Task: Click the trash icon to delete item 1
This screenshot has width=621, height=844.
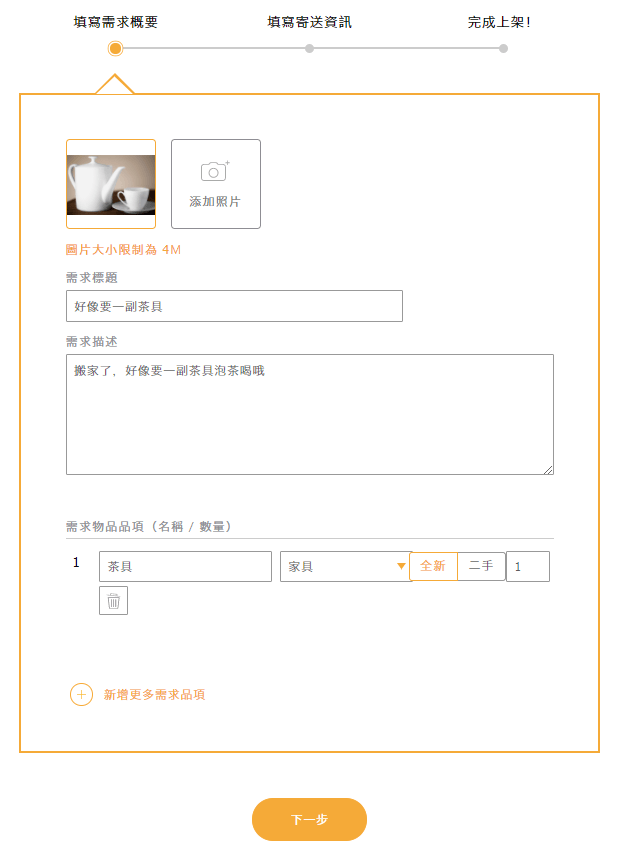Action: (113, 600)
